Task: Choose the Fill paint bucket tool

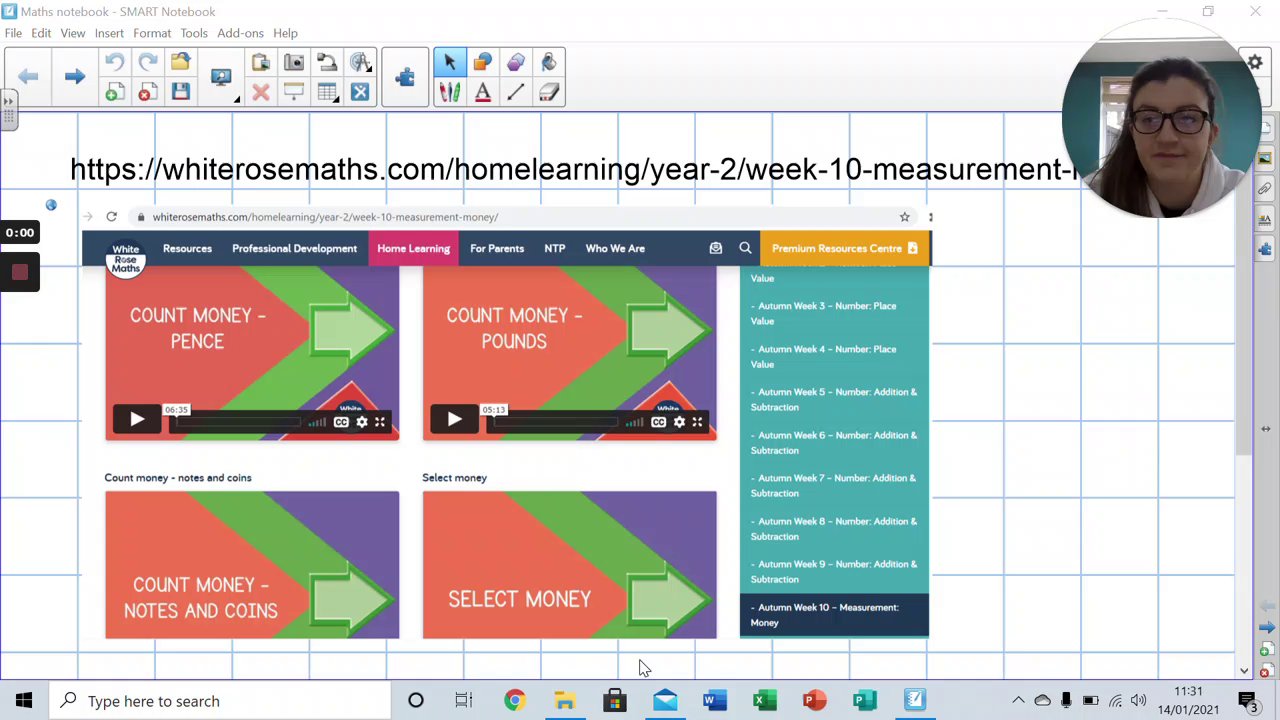Action: (x=549, y=63)
